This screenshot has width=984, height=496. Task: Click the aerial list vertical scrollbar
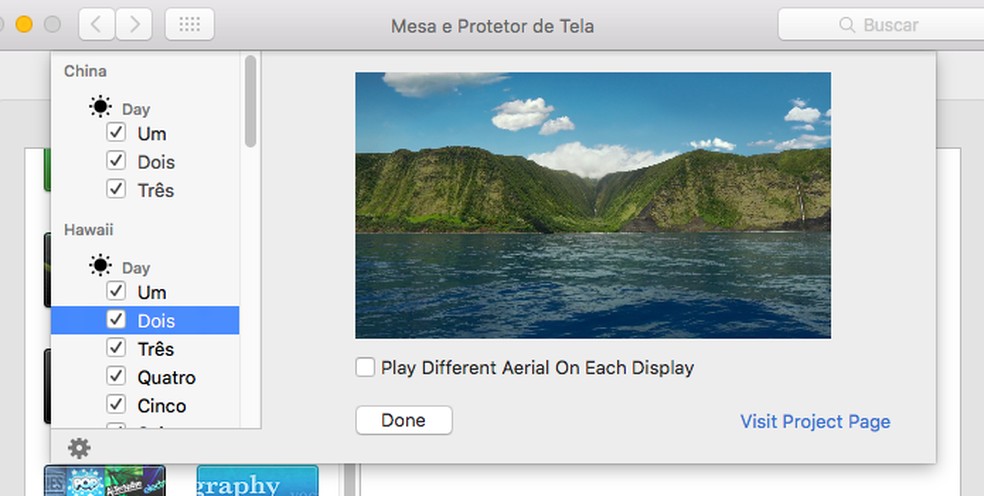tap(250, 102)
